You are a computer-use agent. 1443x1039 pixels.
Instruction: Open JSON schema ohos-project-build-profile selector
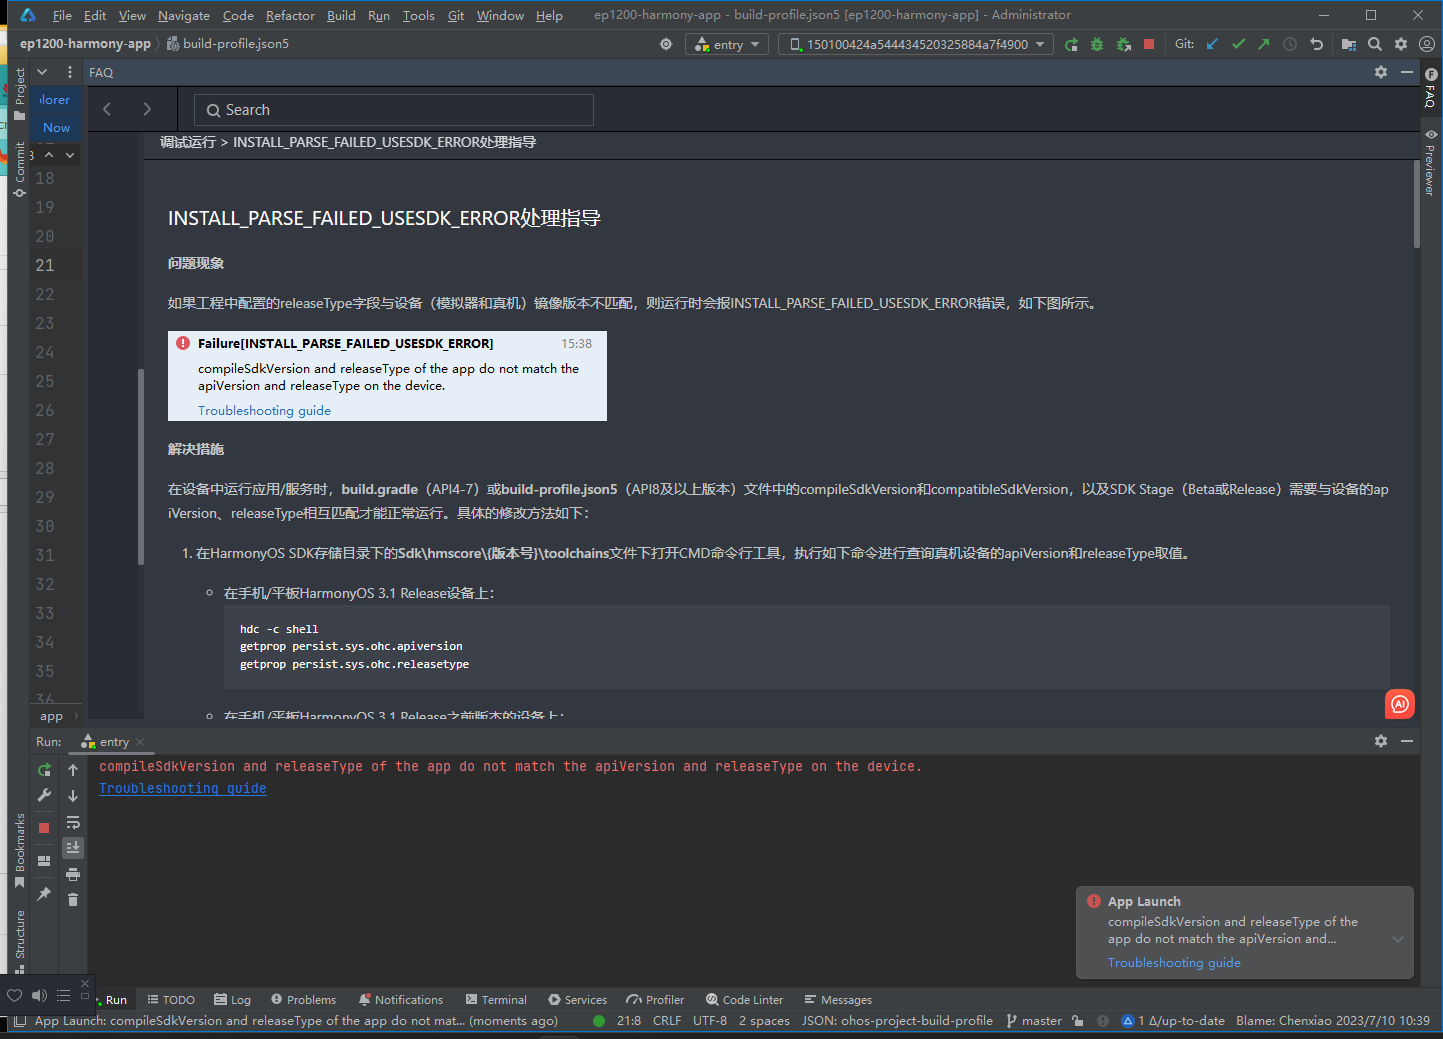tap(897, 1021)
